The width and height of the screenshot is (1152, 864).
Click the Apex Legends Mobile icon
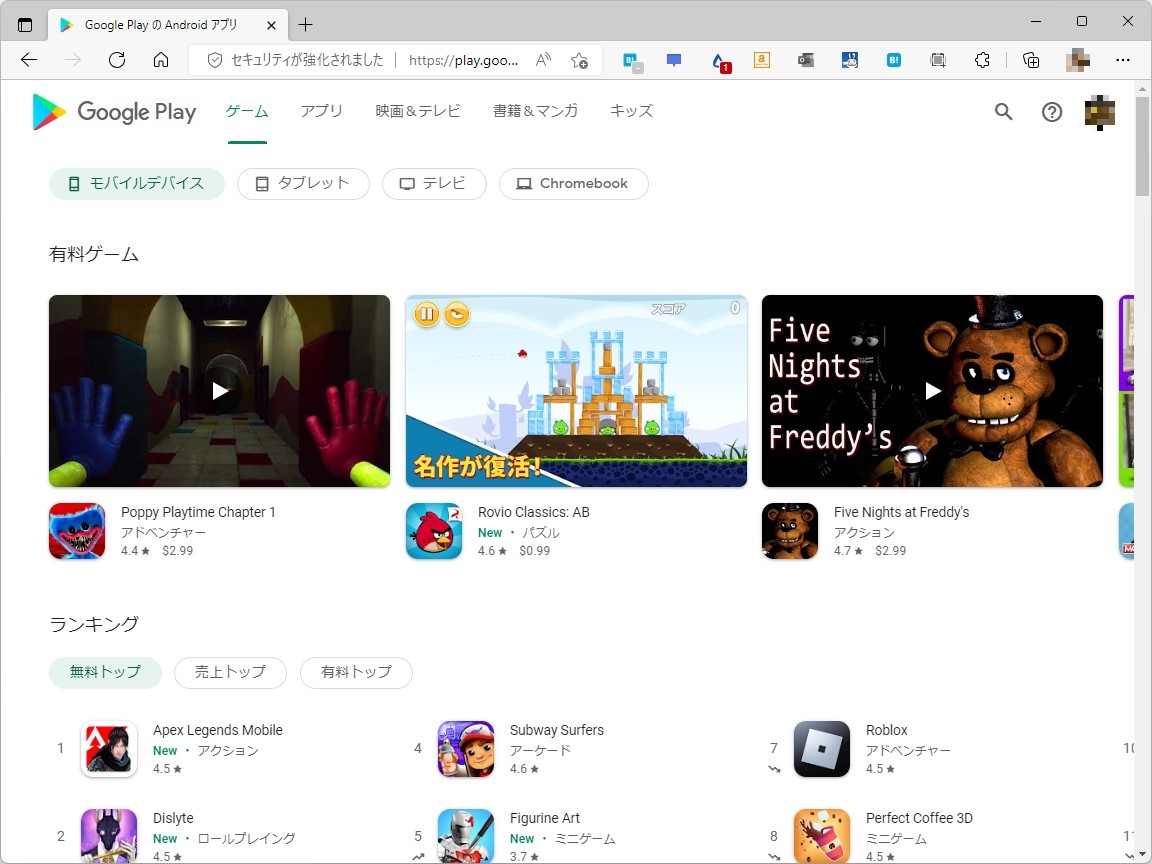click(x=109, y=749)
